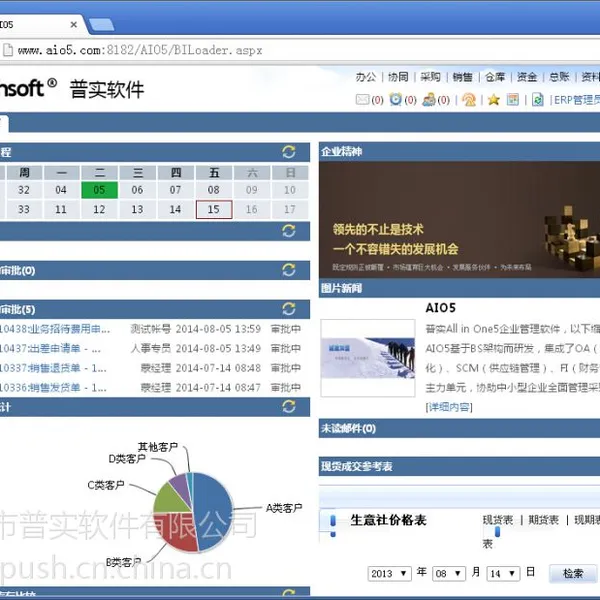Click the A类客户 chart label
The width and height of the screenshot is (600, 600).
coord(284,508)
